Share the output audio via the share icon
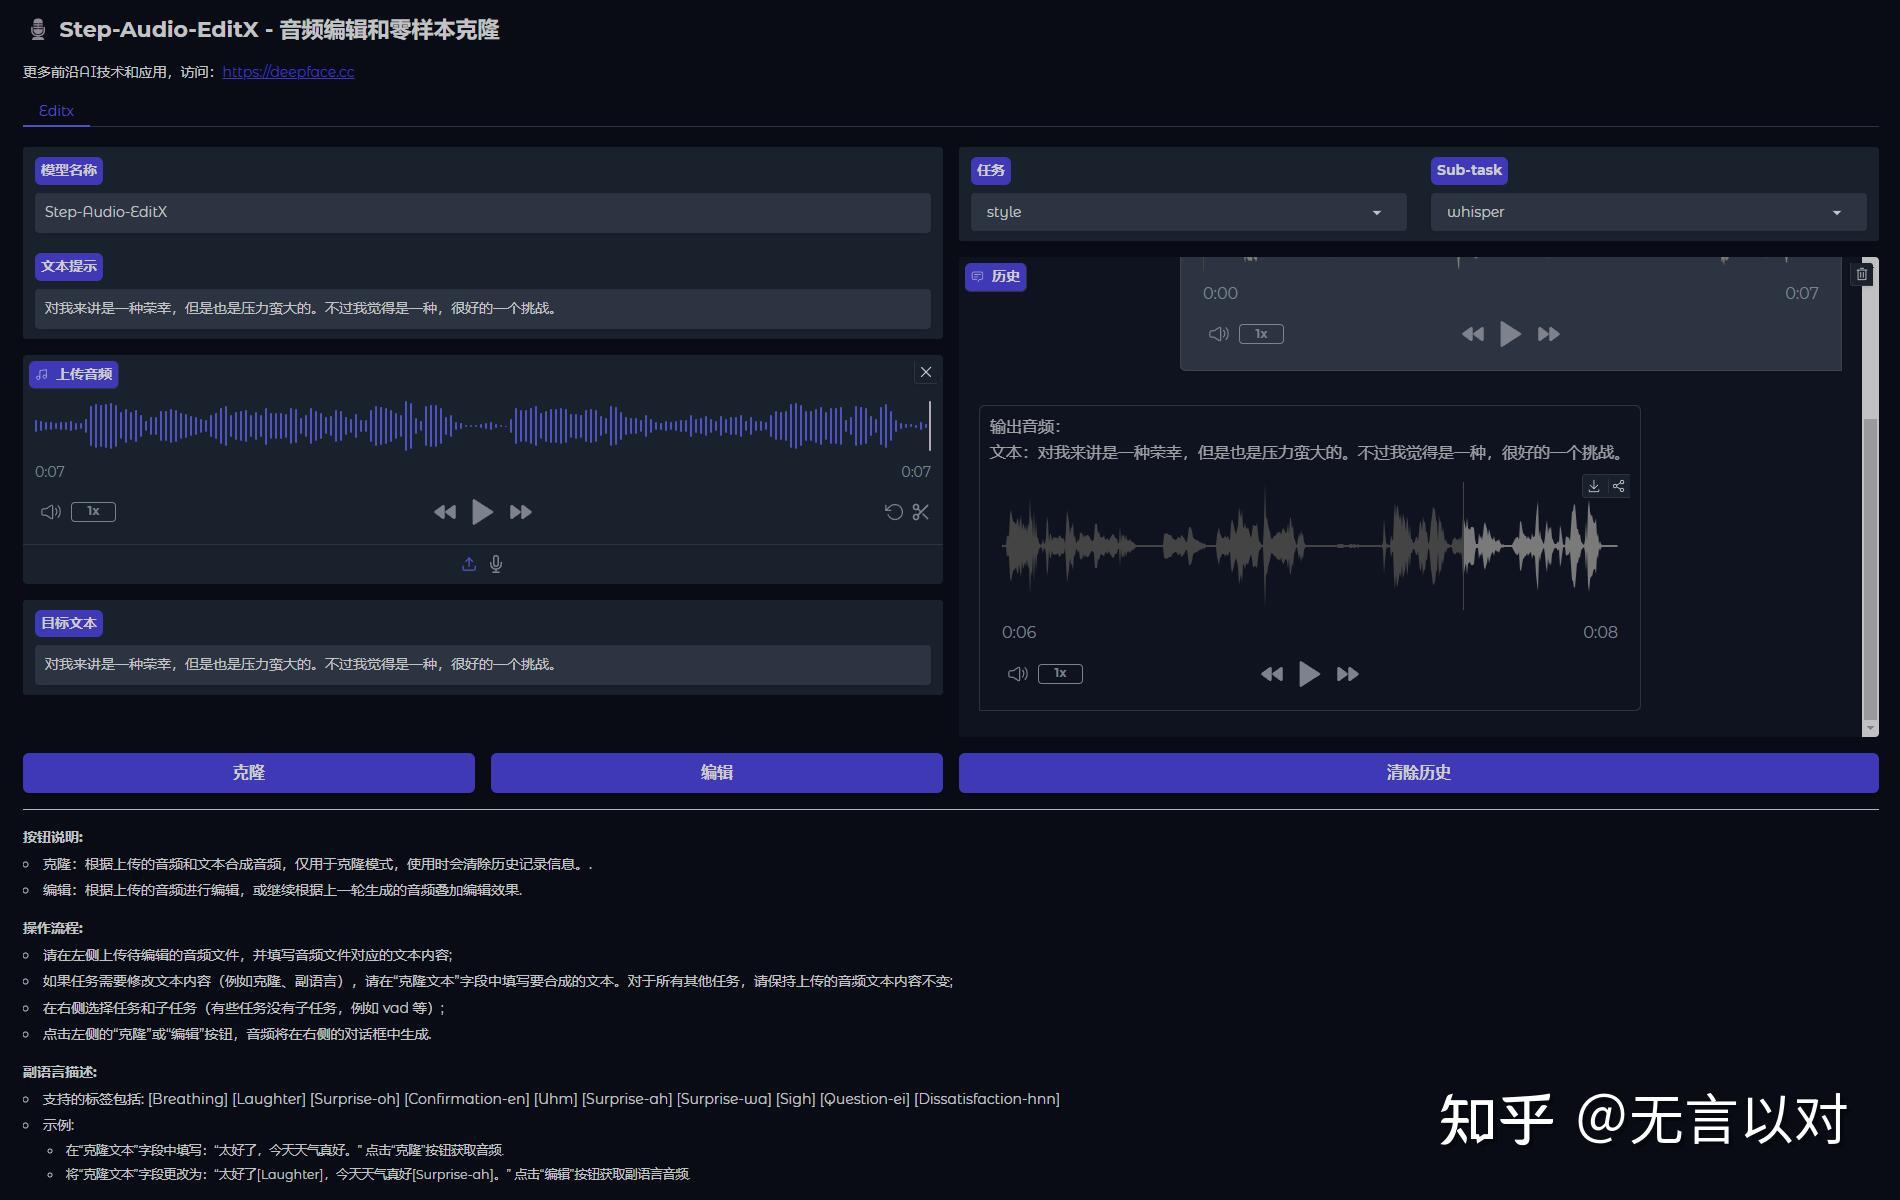Screen dimensions: 1900x1200 [1620, 486]
